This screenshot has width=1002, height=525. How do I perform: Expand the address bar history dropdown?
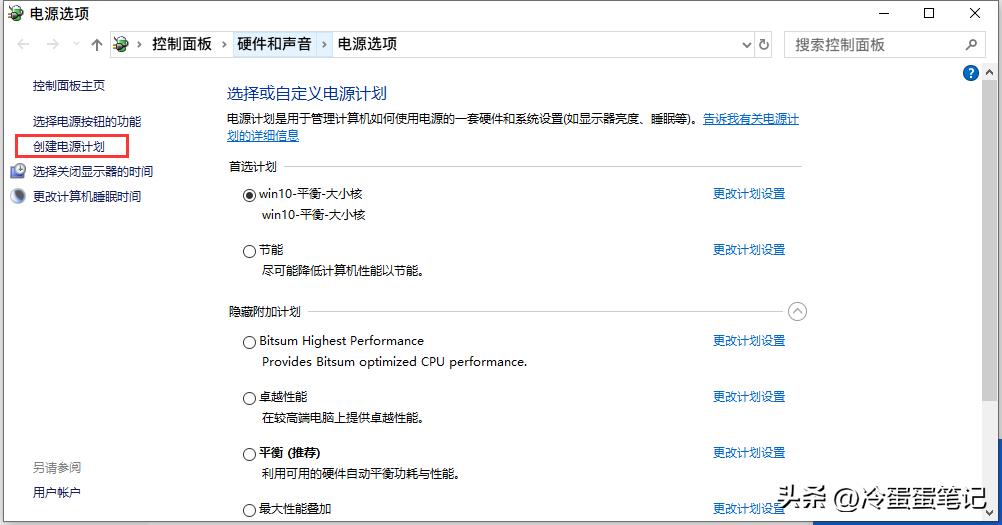coord(746,45)
